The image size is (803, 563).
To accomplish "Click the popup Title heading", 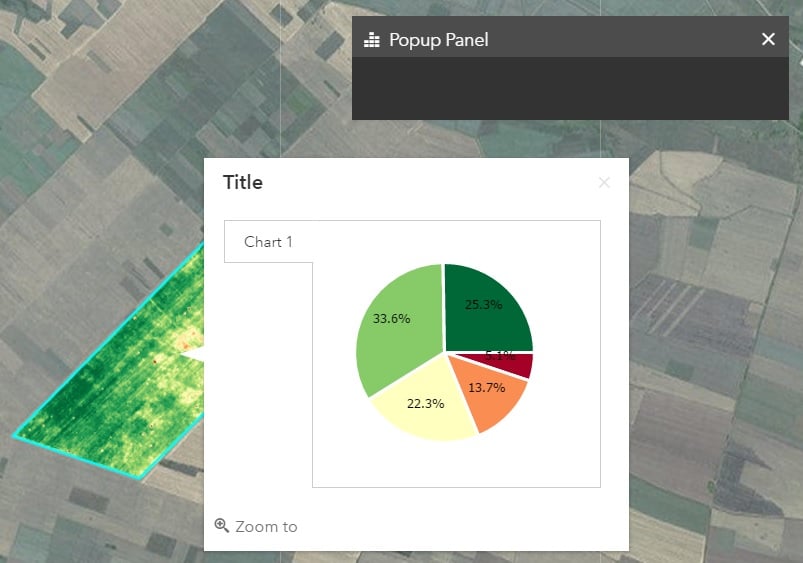I will 243,182.
